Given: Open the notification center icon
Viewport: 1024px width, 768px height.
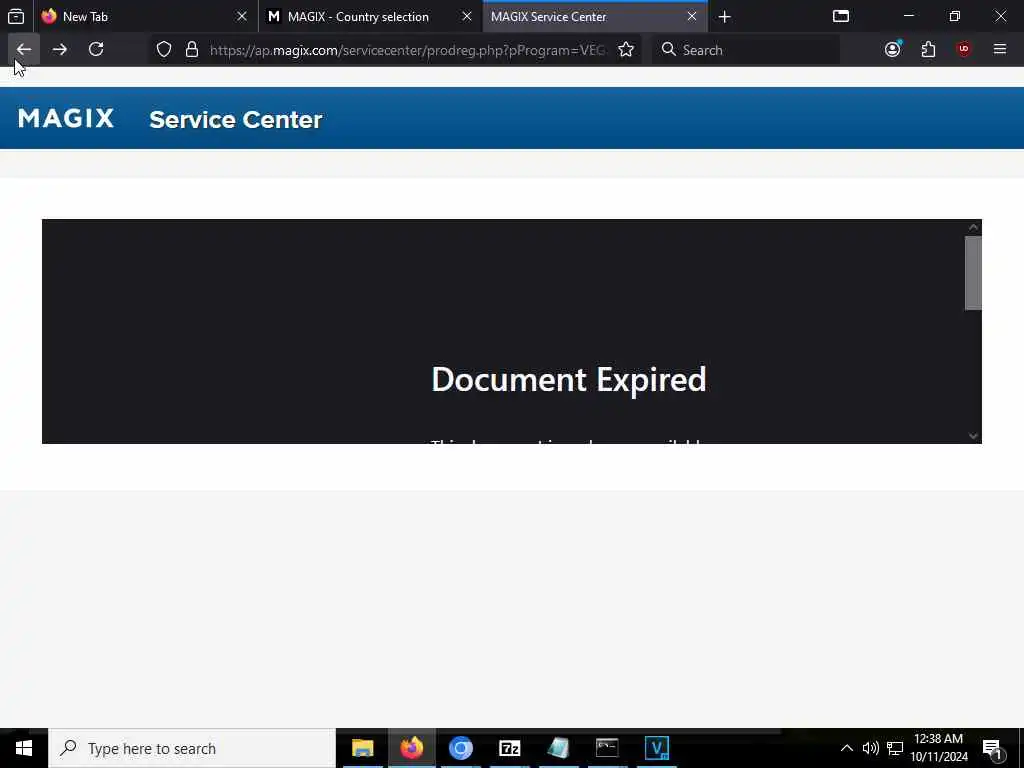Looking at the screenshot, I should pos(993,749).
